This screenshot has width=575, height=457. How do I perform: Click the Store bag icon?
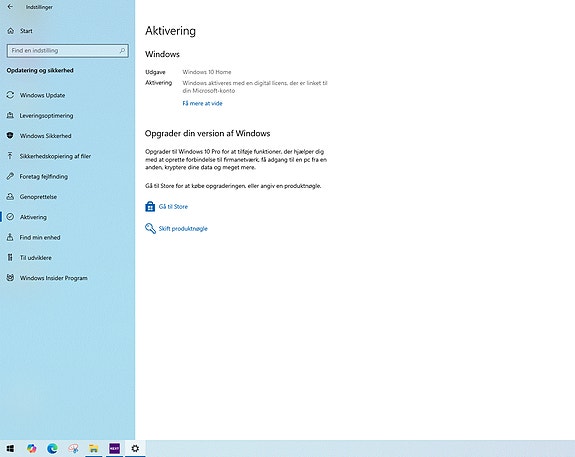tap(150, 206)
